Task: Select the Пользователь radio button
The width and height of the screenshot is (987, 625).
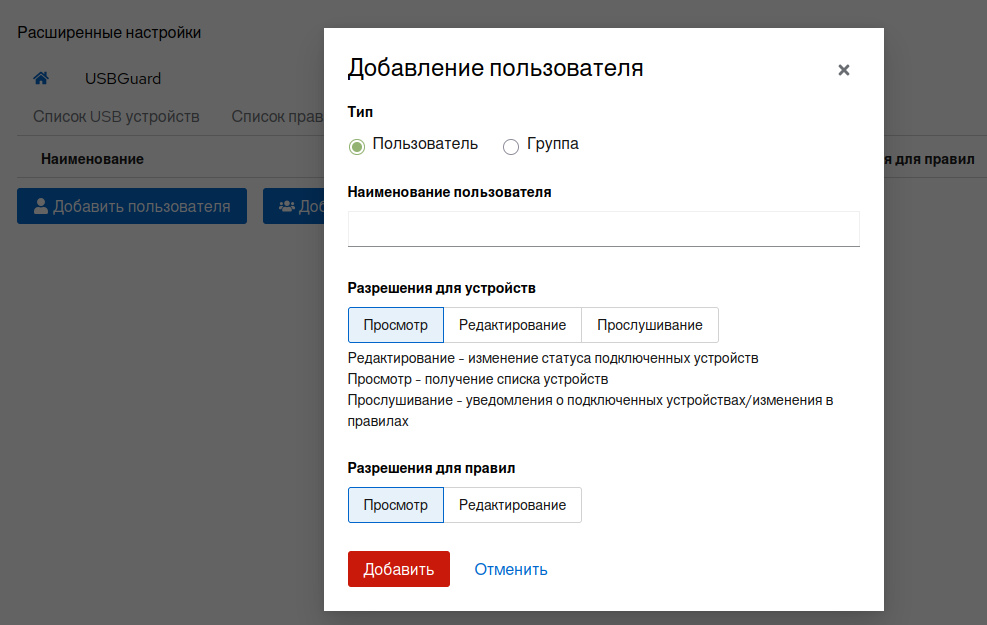Action: [357, 146]
